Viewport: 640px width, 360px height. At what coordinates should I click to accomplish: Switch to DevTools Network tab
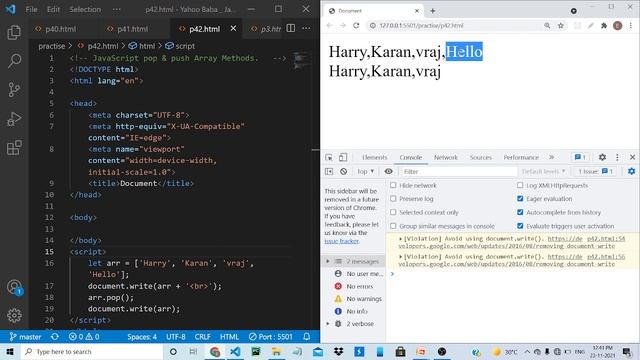(x=446, y=157)
